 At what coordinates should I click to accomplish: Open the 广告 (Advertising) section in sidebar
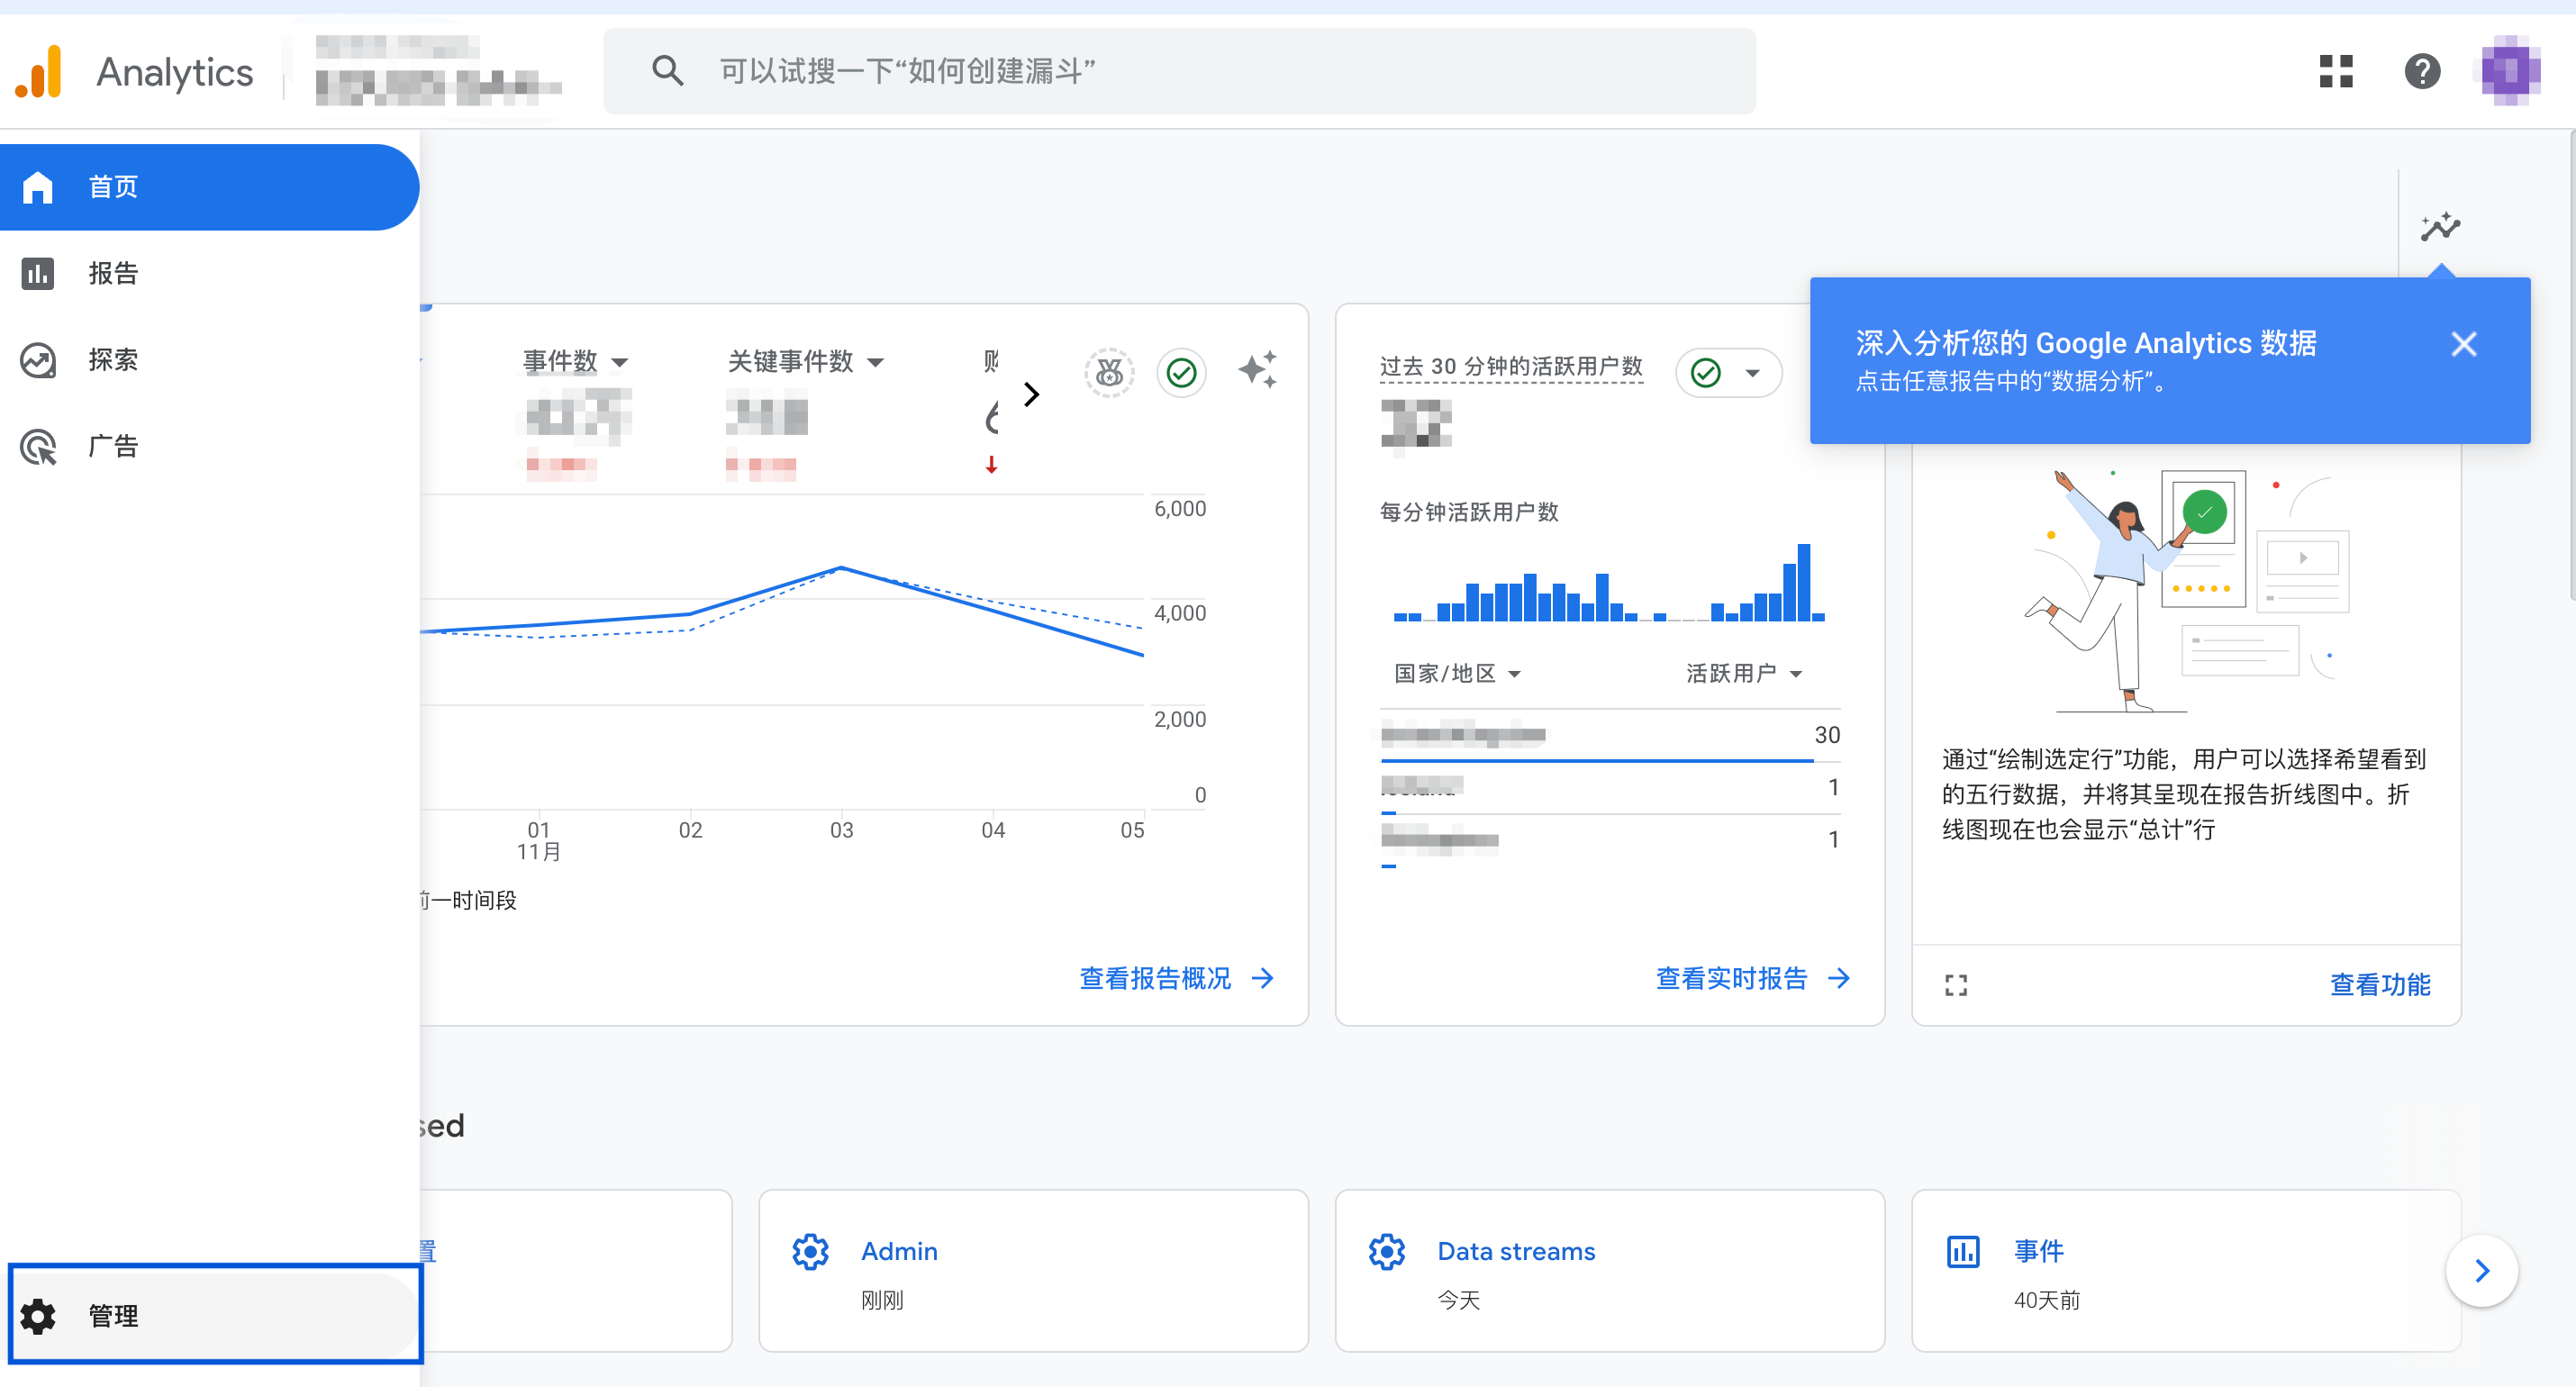click(112, 446)
